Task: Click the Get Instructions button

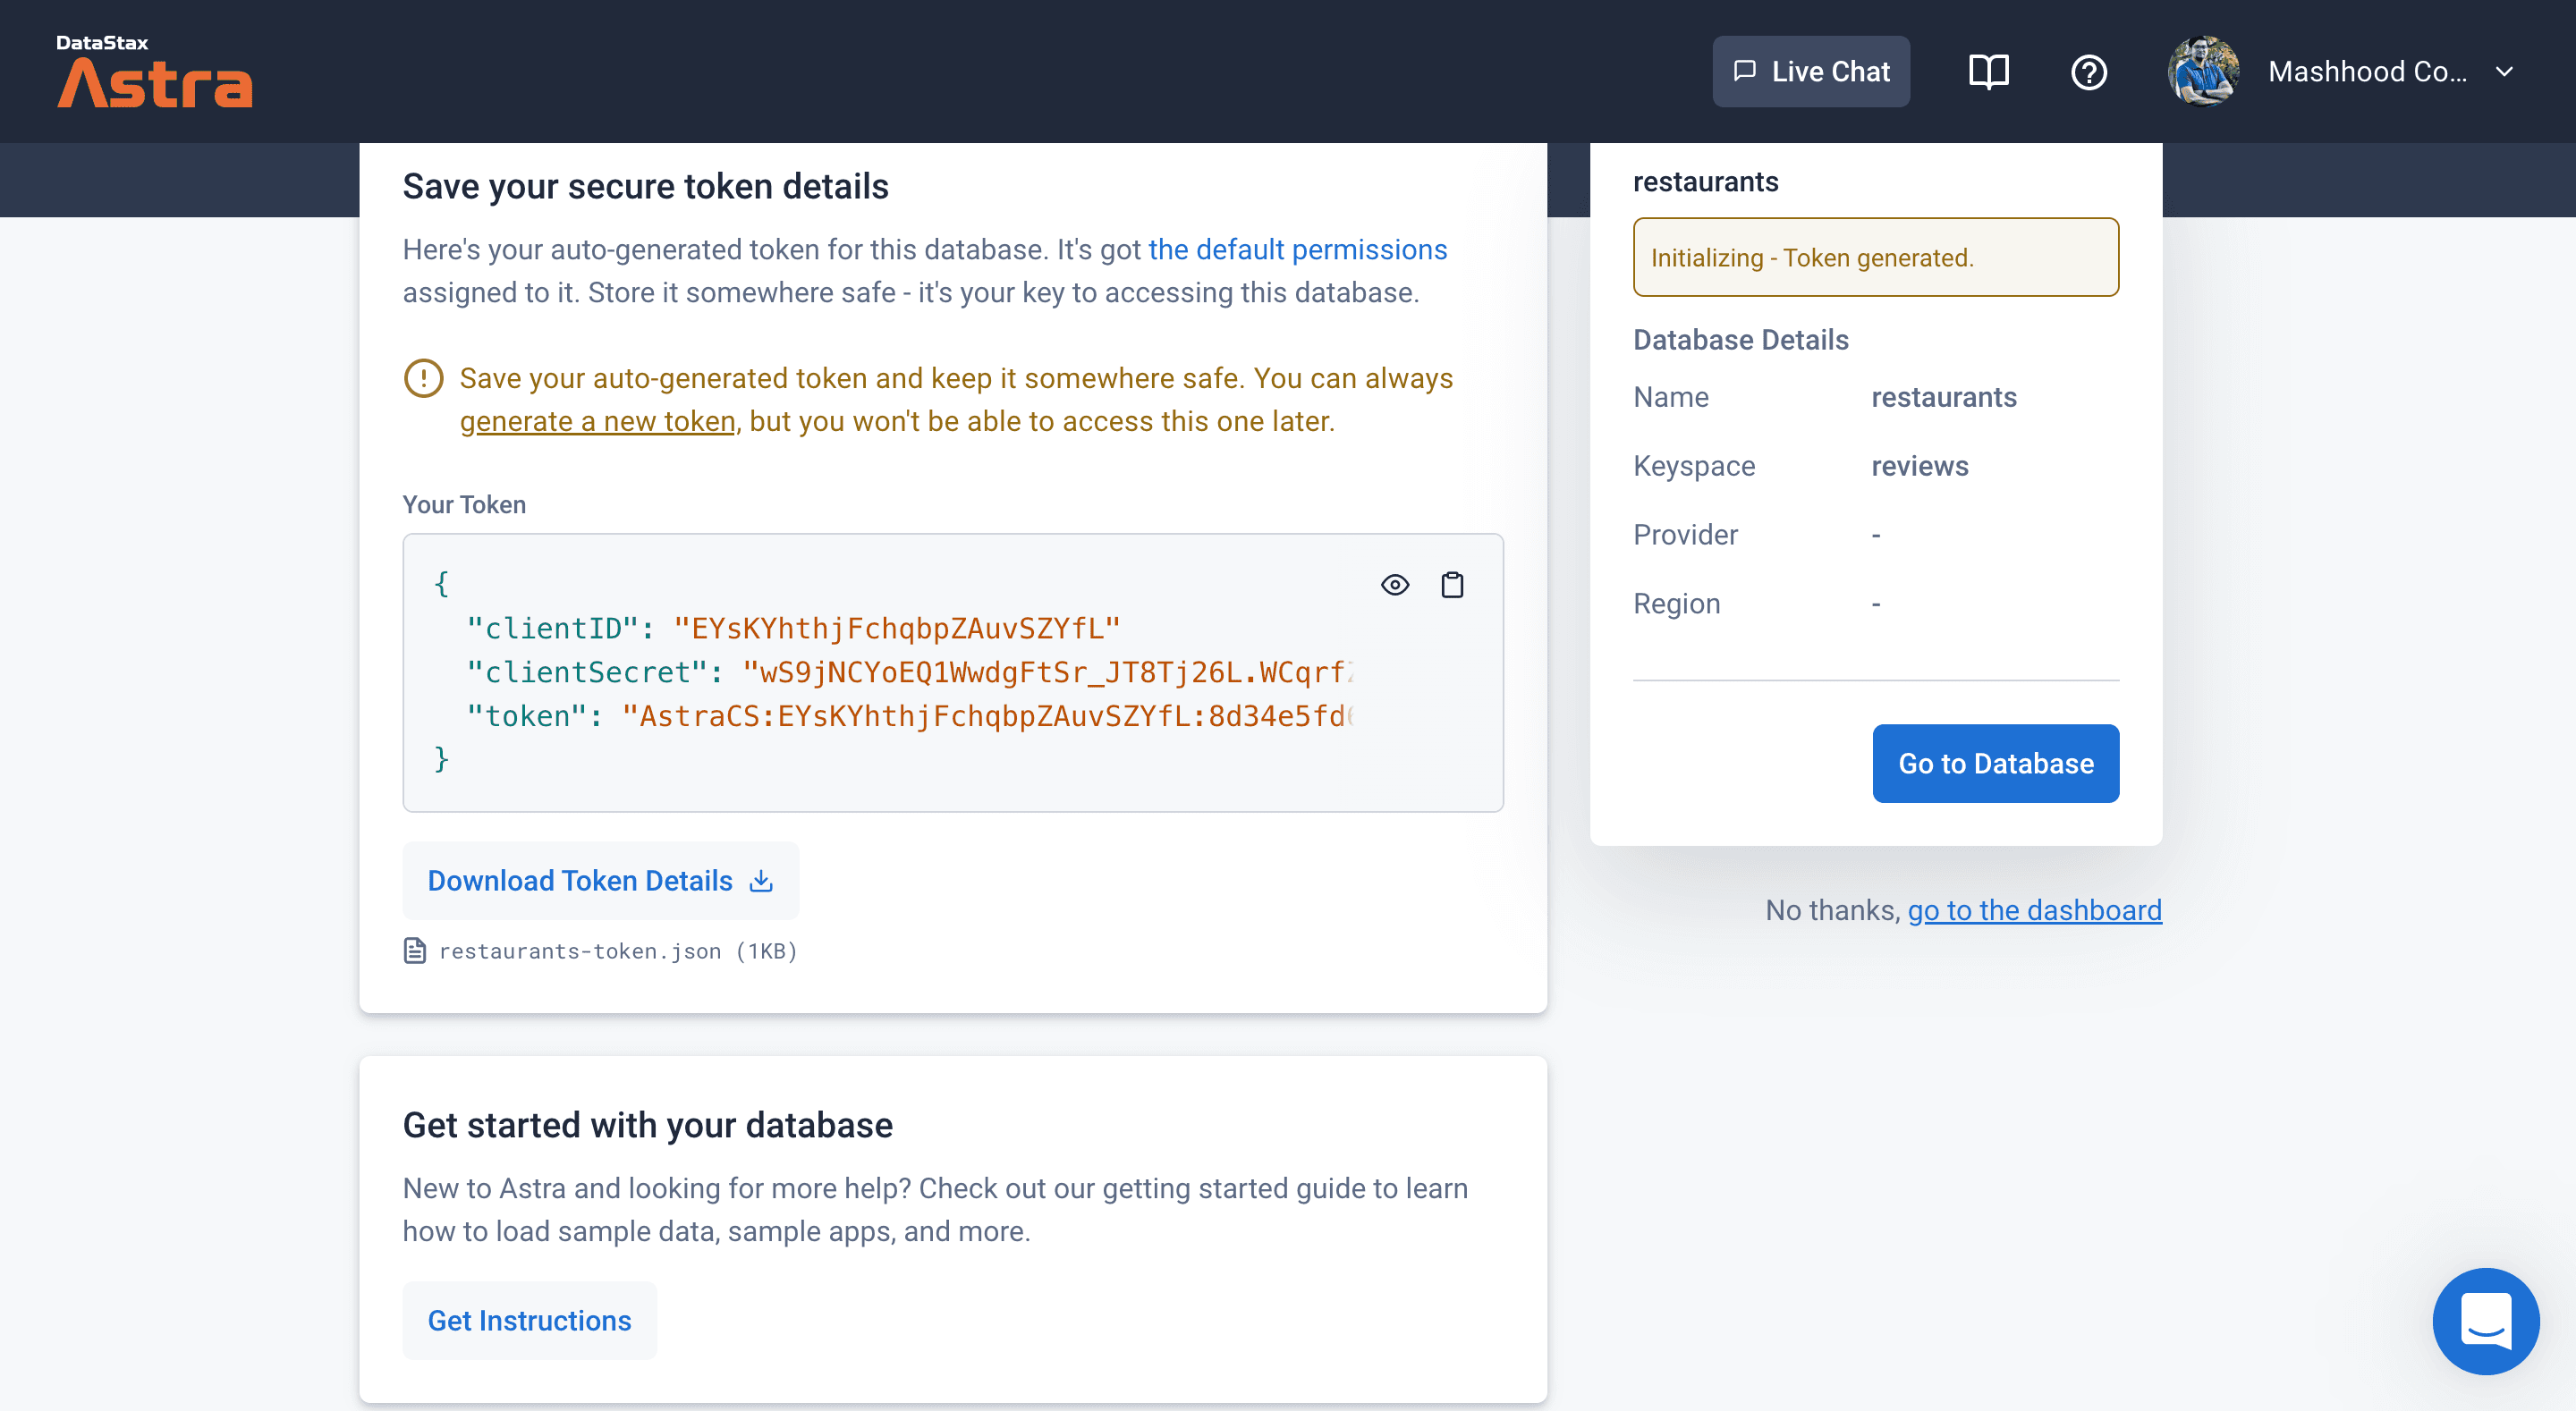Action: point(529,1320)
